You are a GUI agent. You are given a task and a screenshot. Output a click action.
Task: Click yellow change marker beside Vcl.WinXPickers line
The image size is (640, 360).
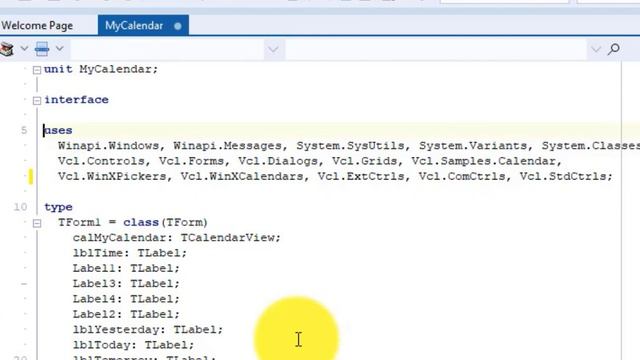(x=31, y=177)
